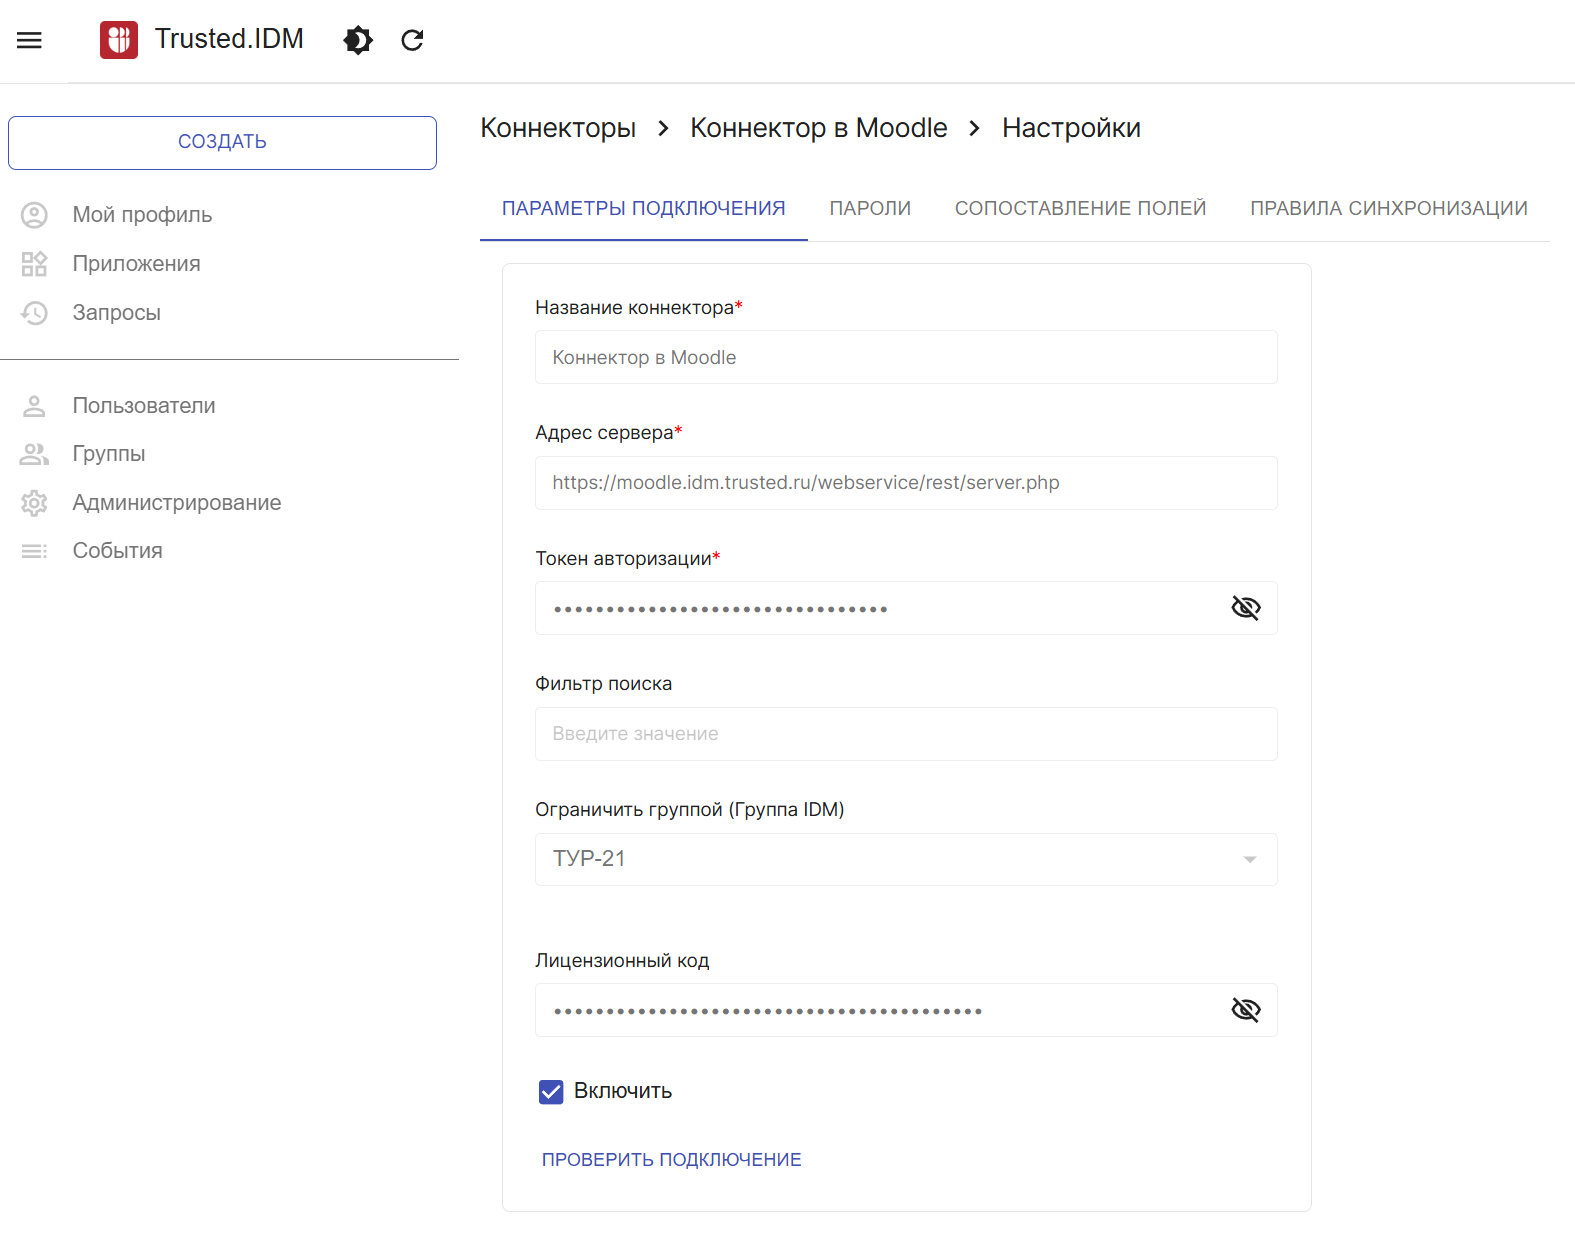Click the Trusted.IDM red logo icon
Screen dimensions: 1575x1237
coord(119,40)
